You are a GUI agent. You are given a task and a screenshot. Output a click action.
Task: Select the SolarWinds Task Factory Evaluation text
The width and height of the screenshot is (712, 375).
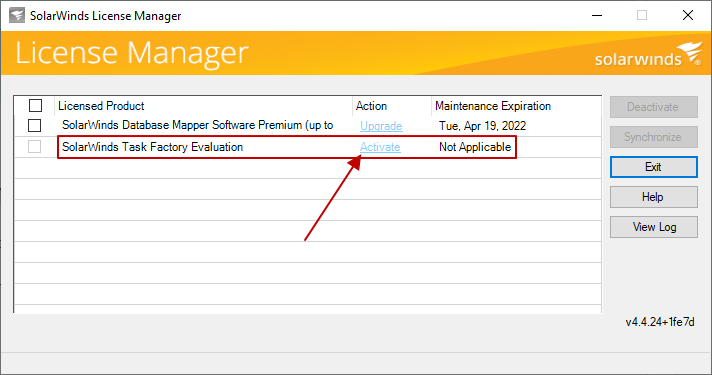(153, 147)
